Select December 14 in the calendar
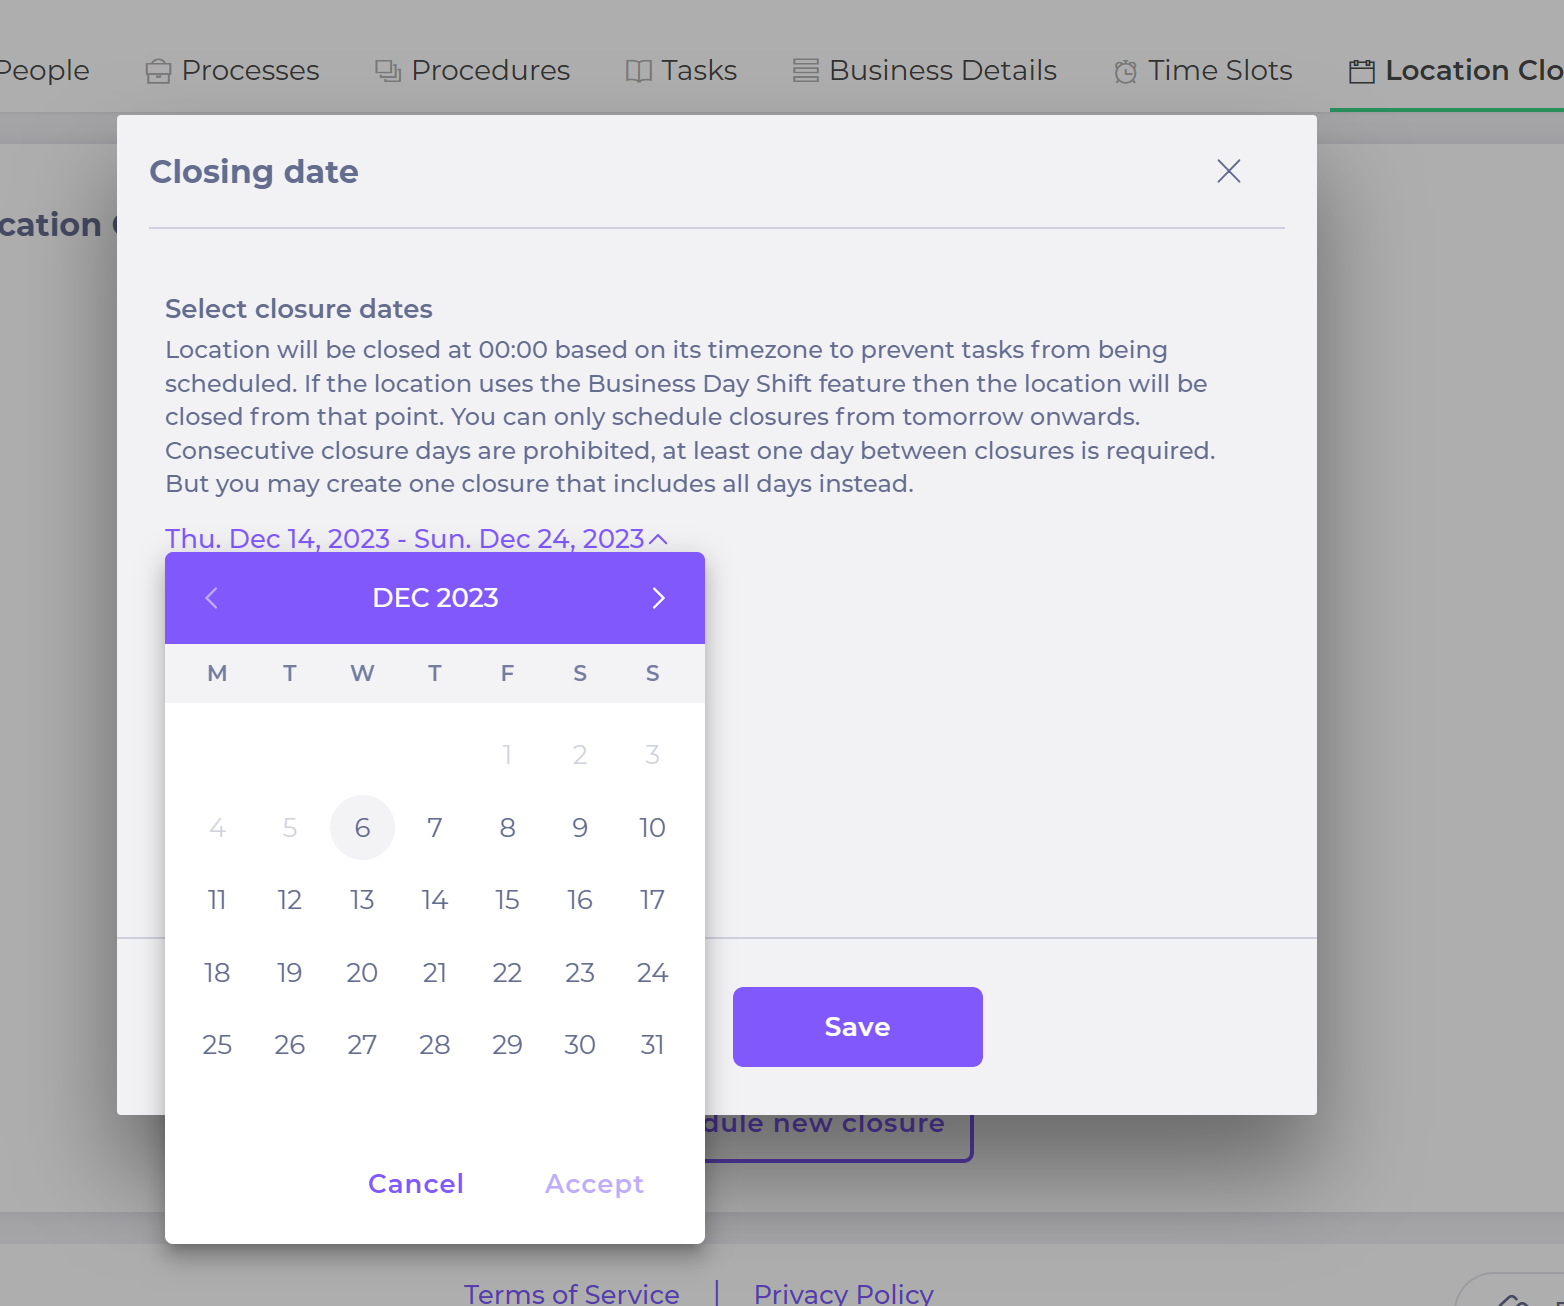 point(435,900)
